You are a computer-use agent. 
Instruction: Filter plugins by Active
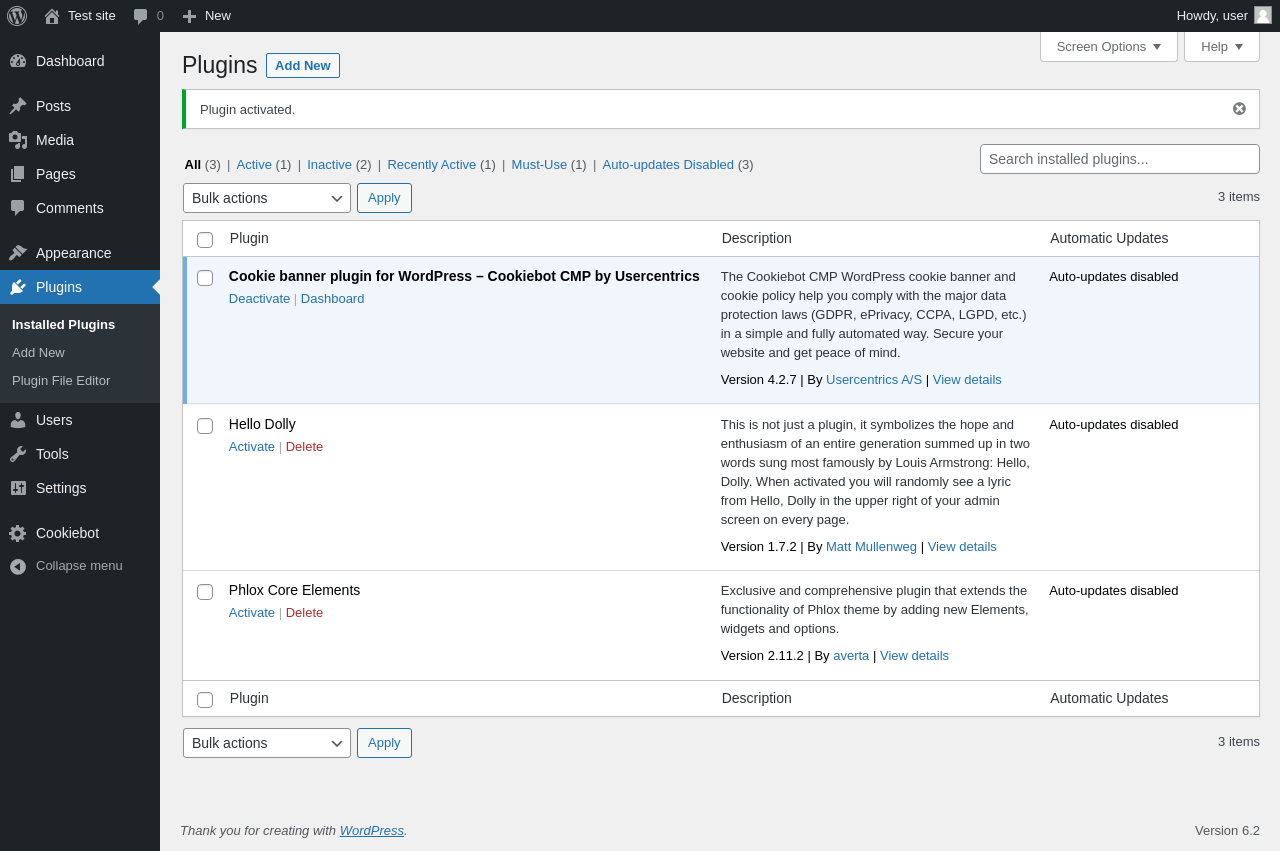click(254, 164)
